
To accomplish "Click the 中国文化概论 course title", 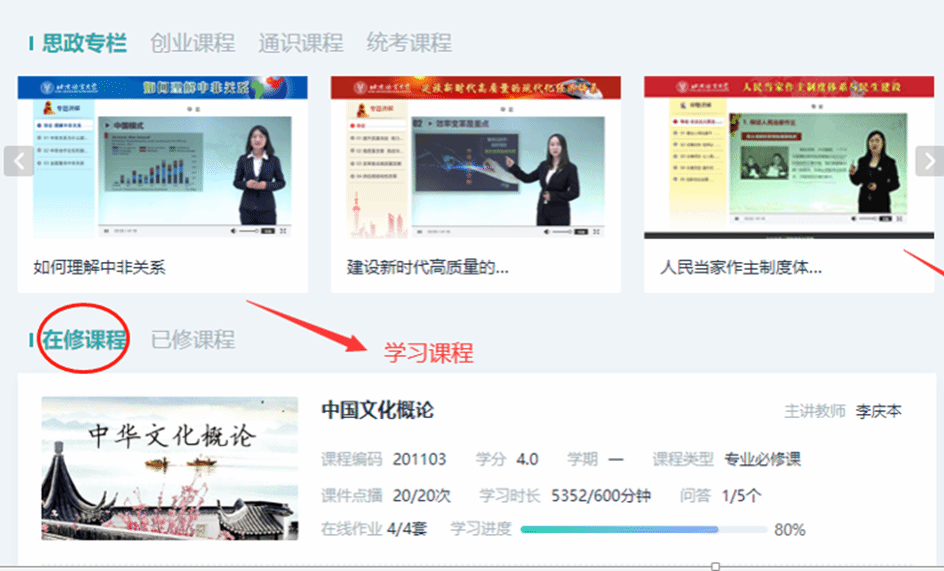I will (377, 411).
